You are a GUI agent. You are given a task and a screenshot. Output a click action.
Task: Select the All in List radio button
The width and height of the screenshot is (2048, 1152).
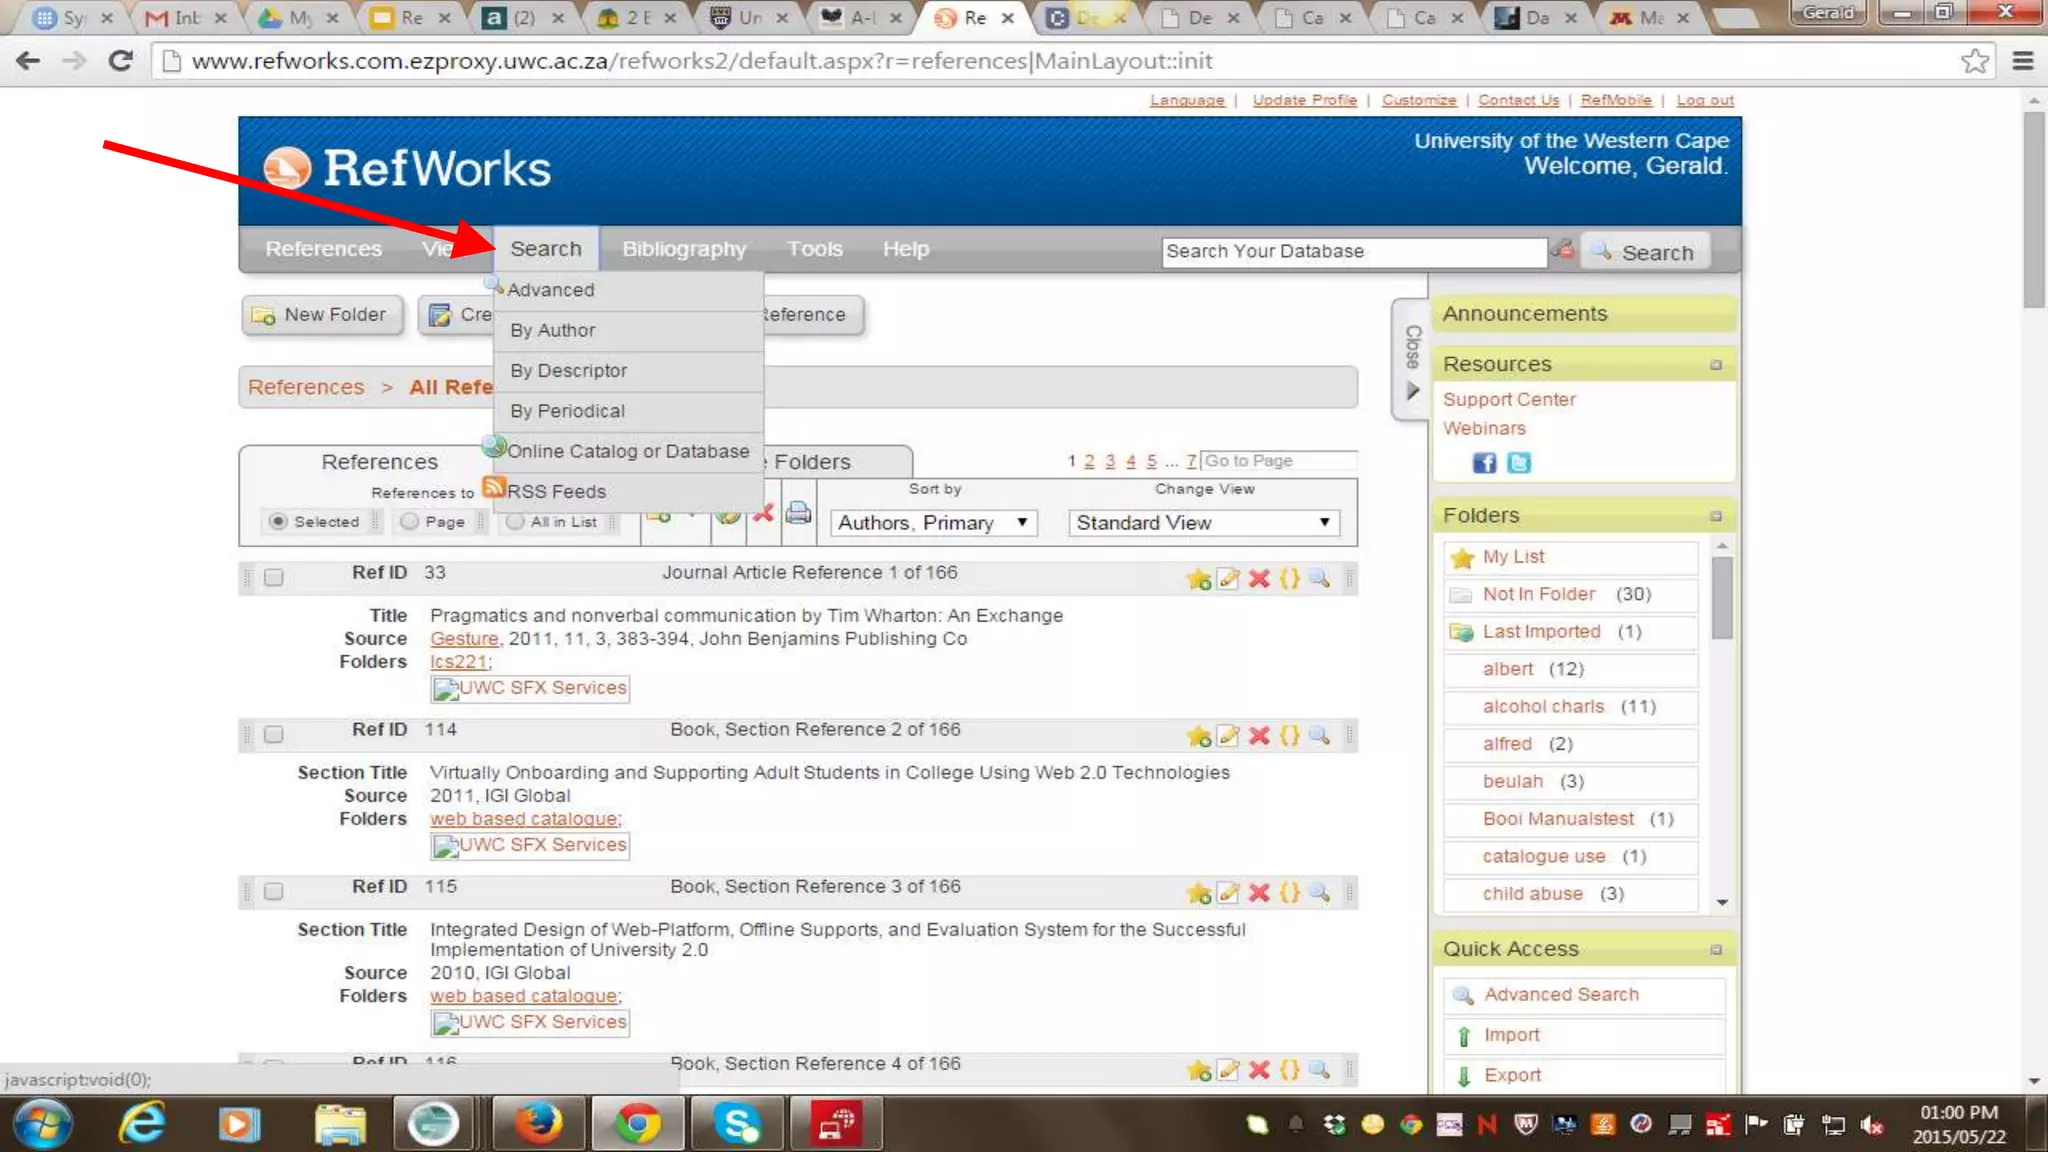tap(515, 522)
